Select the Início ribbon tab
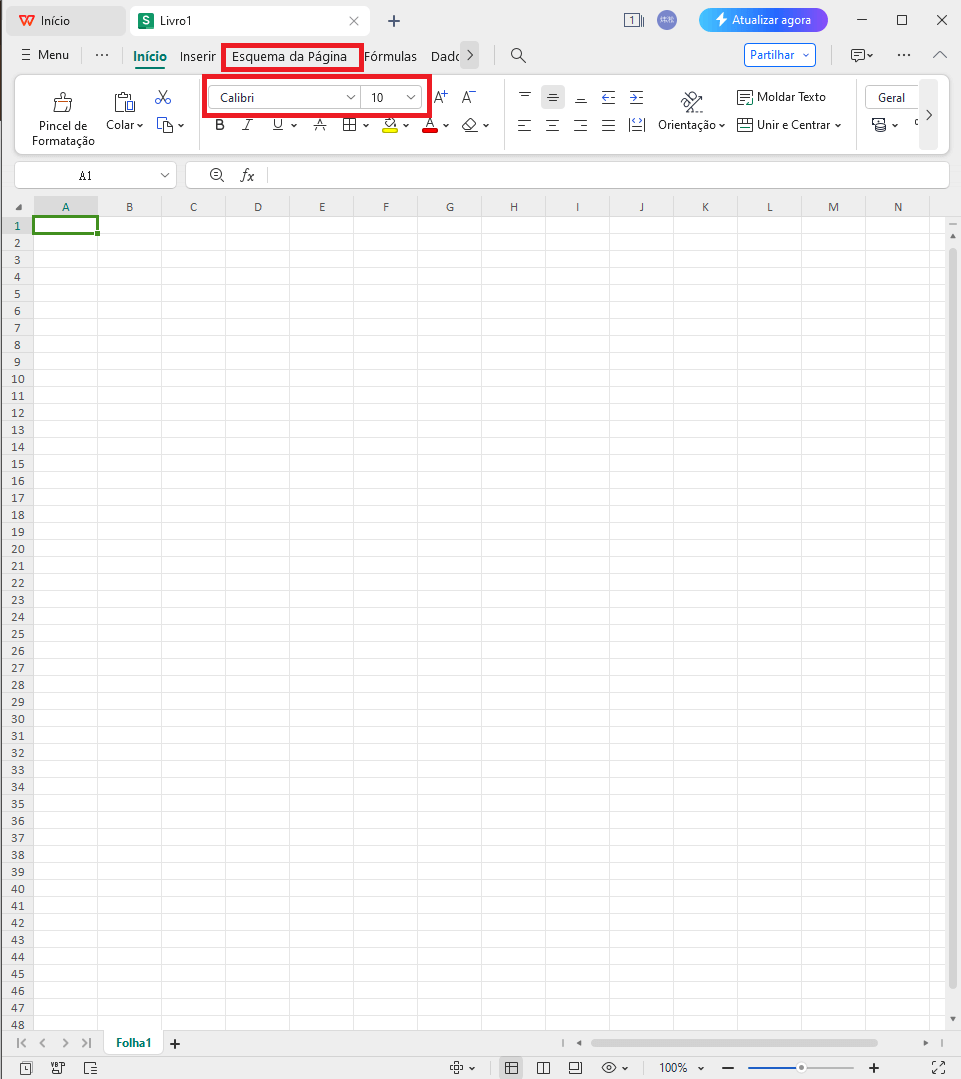The height and width of the screenshot is (1079, 961). point(150,56)
